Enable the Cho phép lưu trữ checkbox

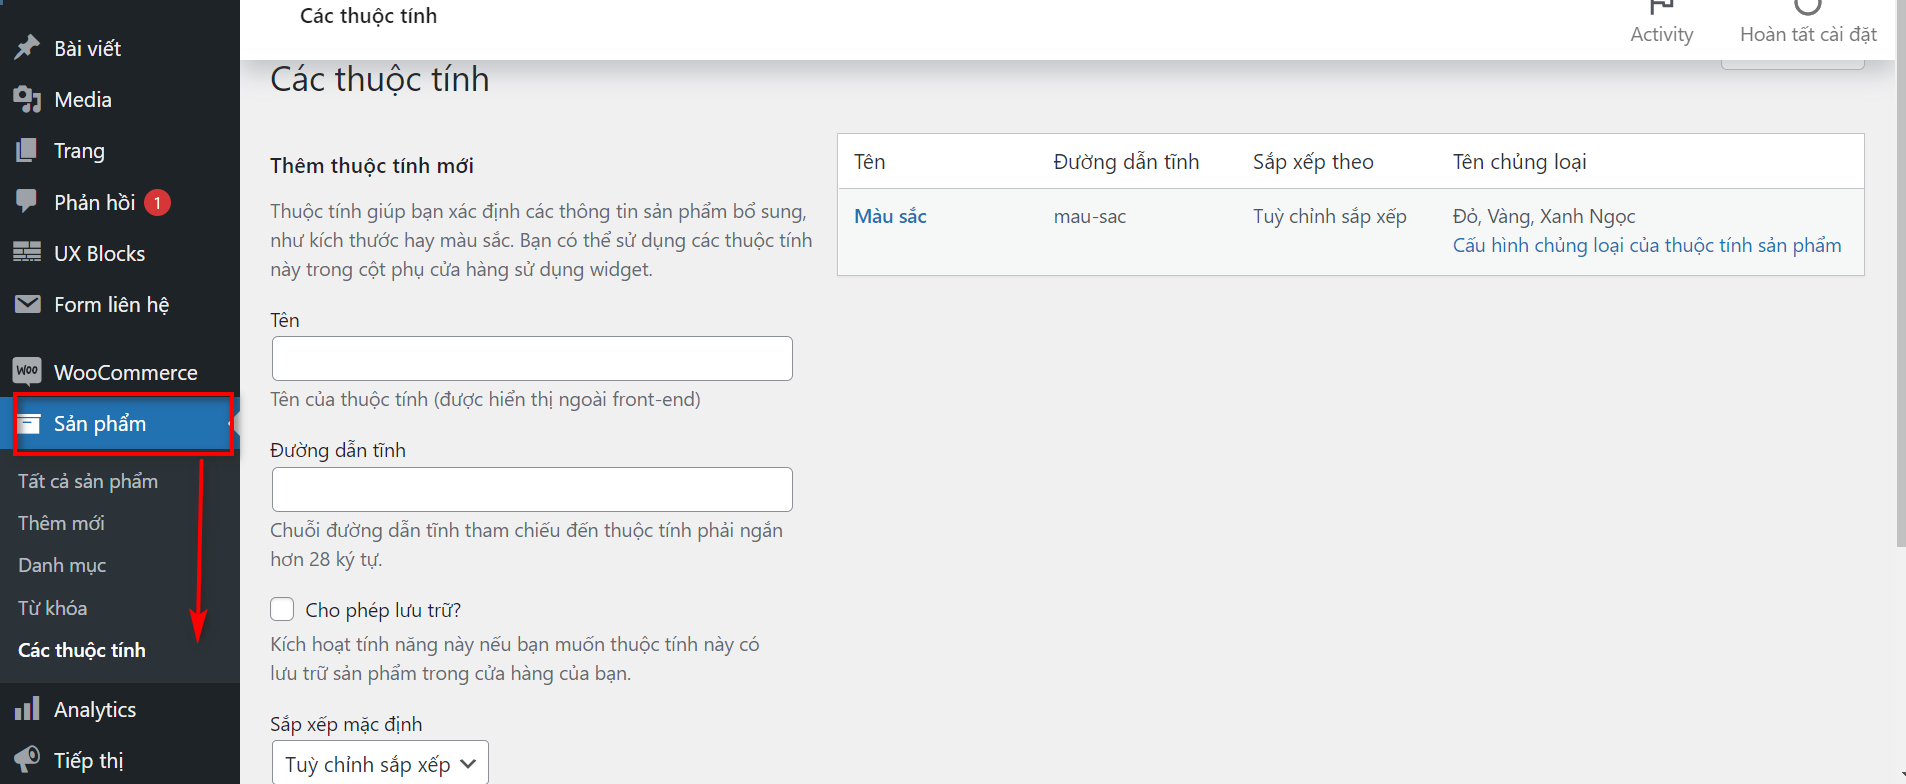click(x=282, y=609)
